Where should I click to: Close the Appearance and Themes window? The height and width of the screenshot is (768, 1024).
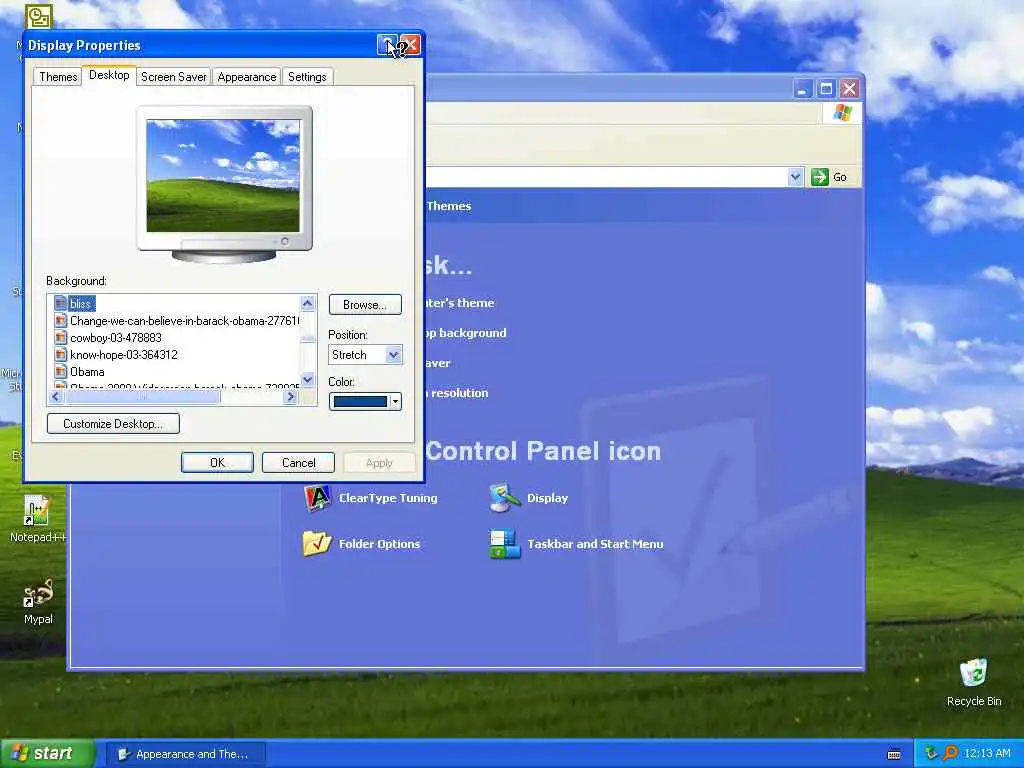[x=848, y=88]
